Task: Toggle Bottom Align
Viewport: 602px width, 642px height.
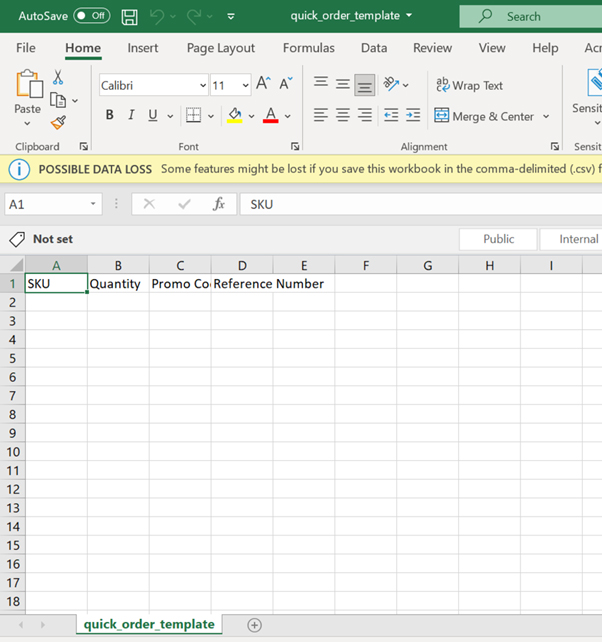Action: coord(364,85)
